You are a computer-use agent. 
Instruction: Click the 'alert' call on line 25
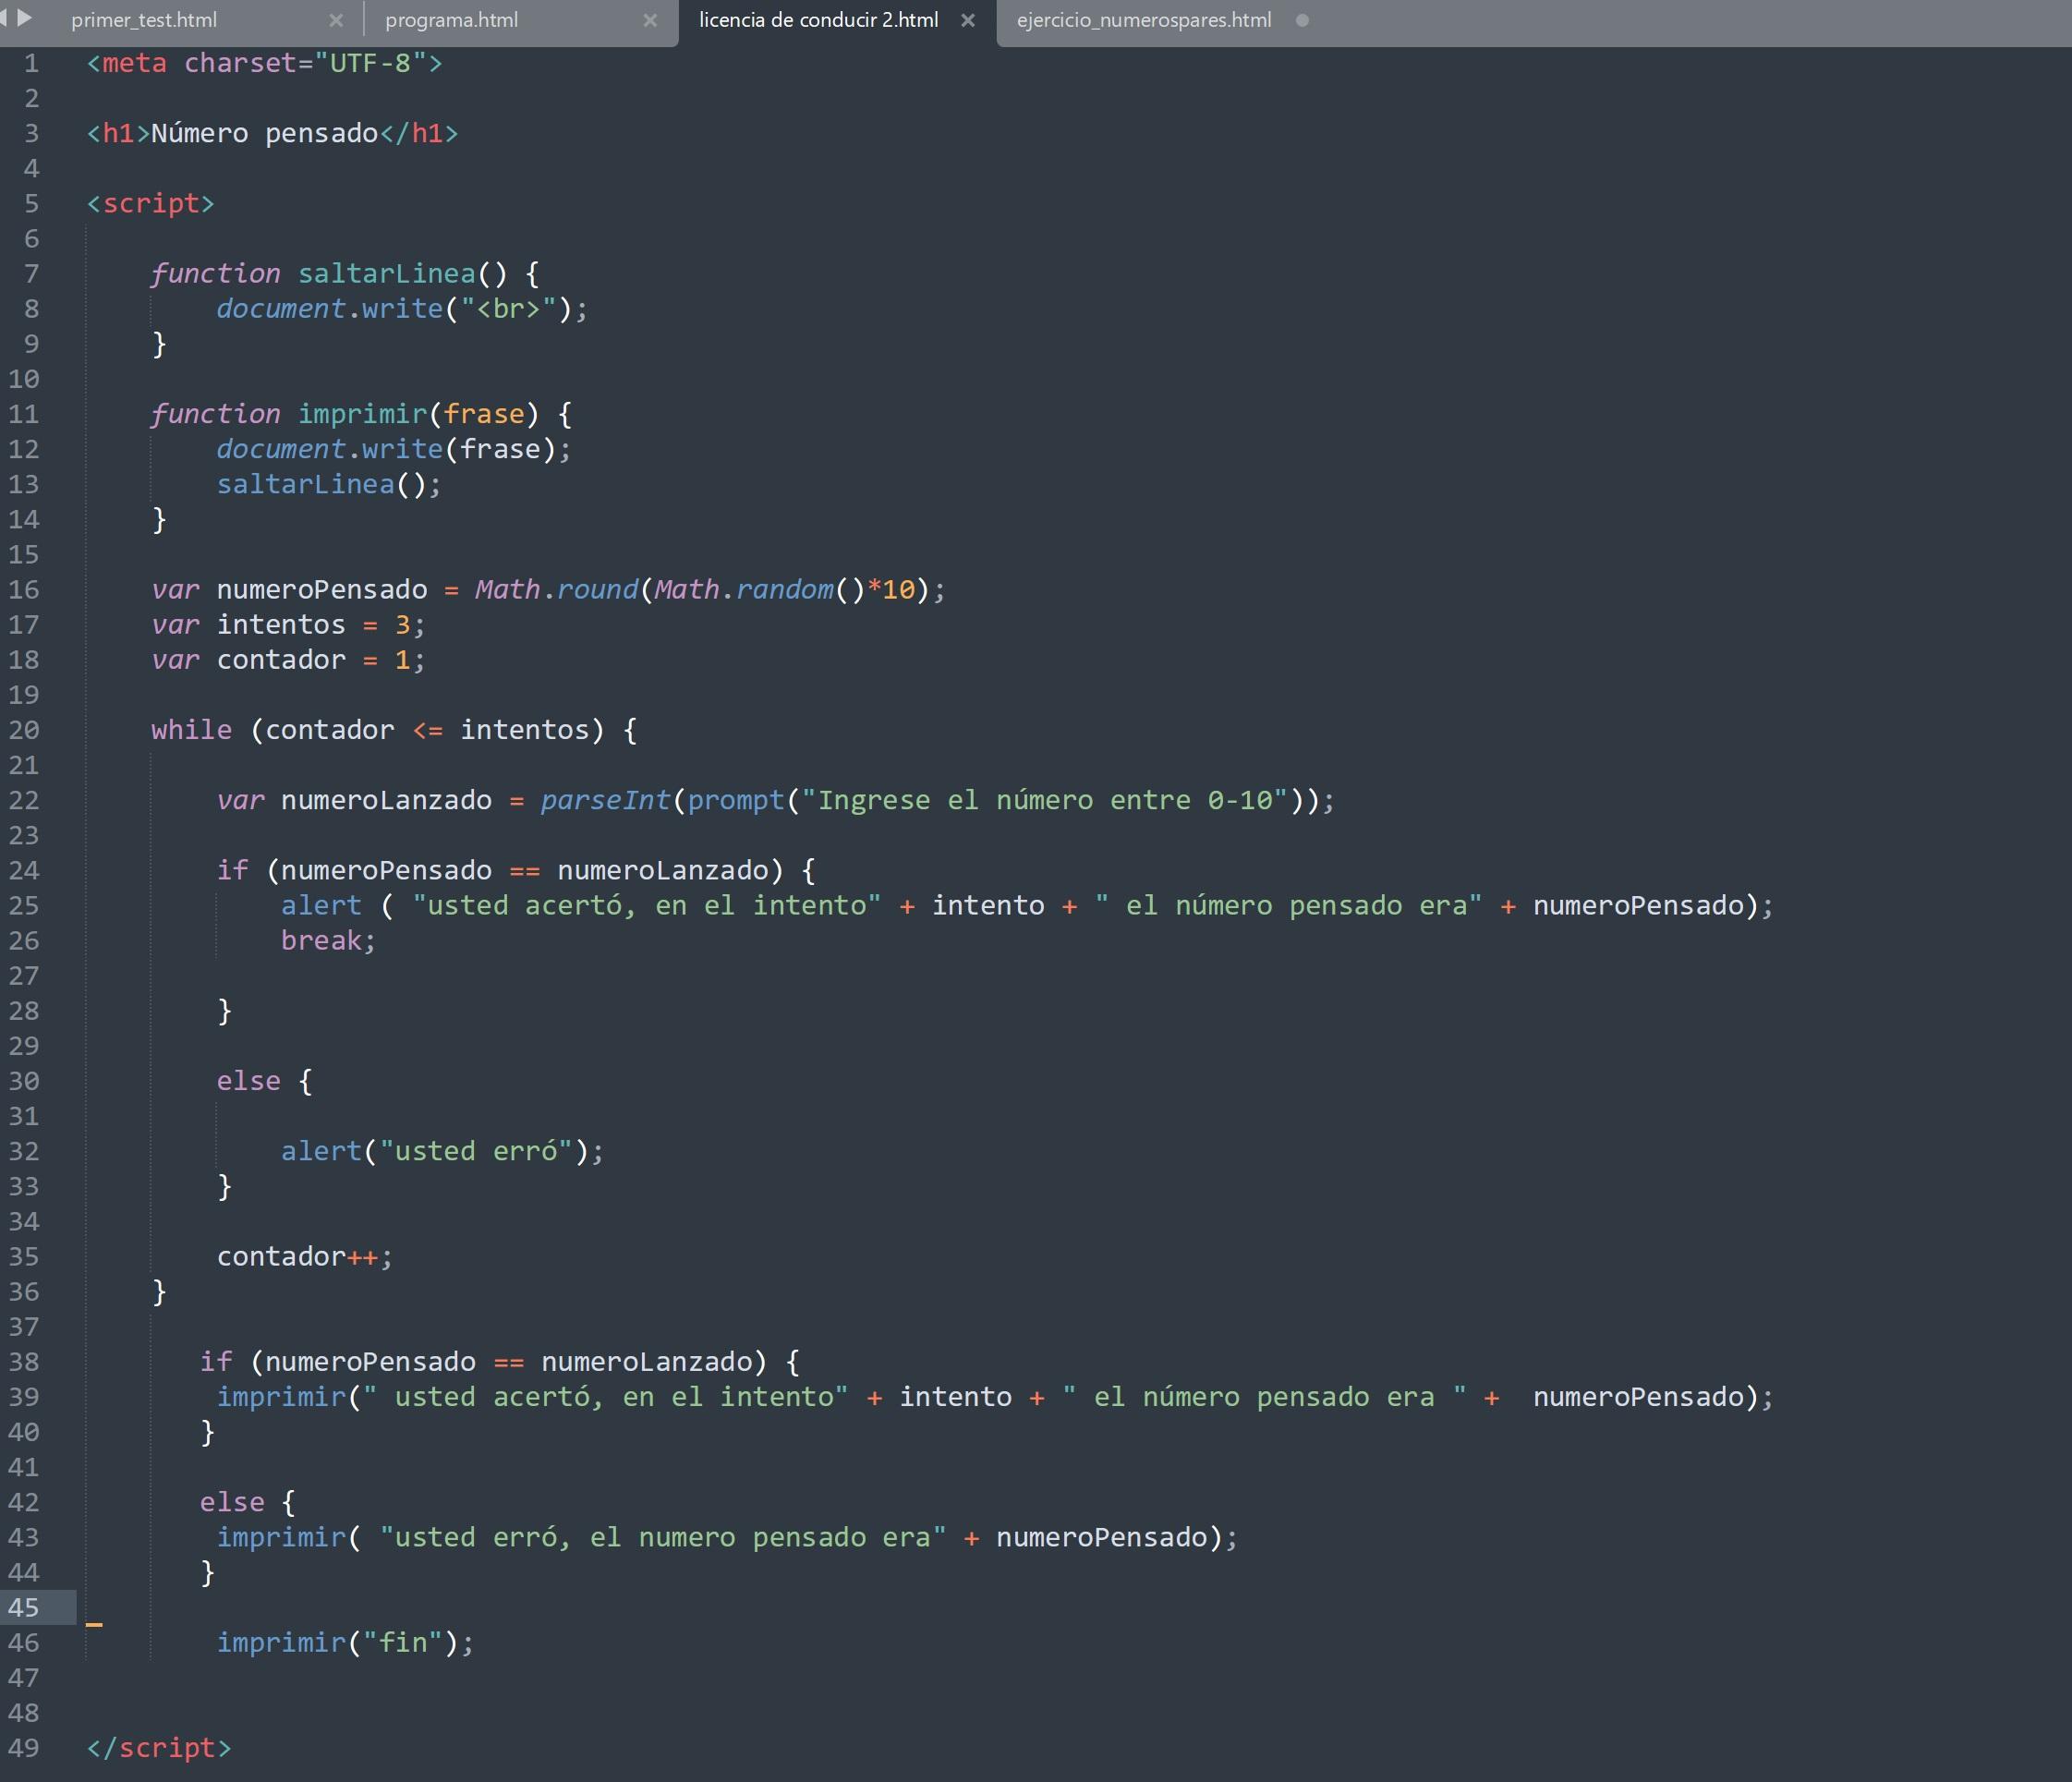(x=321, y=905)
